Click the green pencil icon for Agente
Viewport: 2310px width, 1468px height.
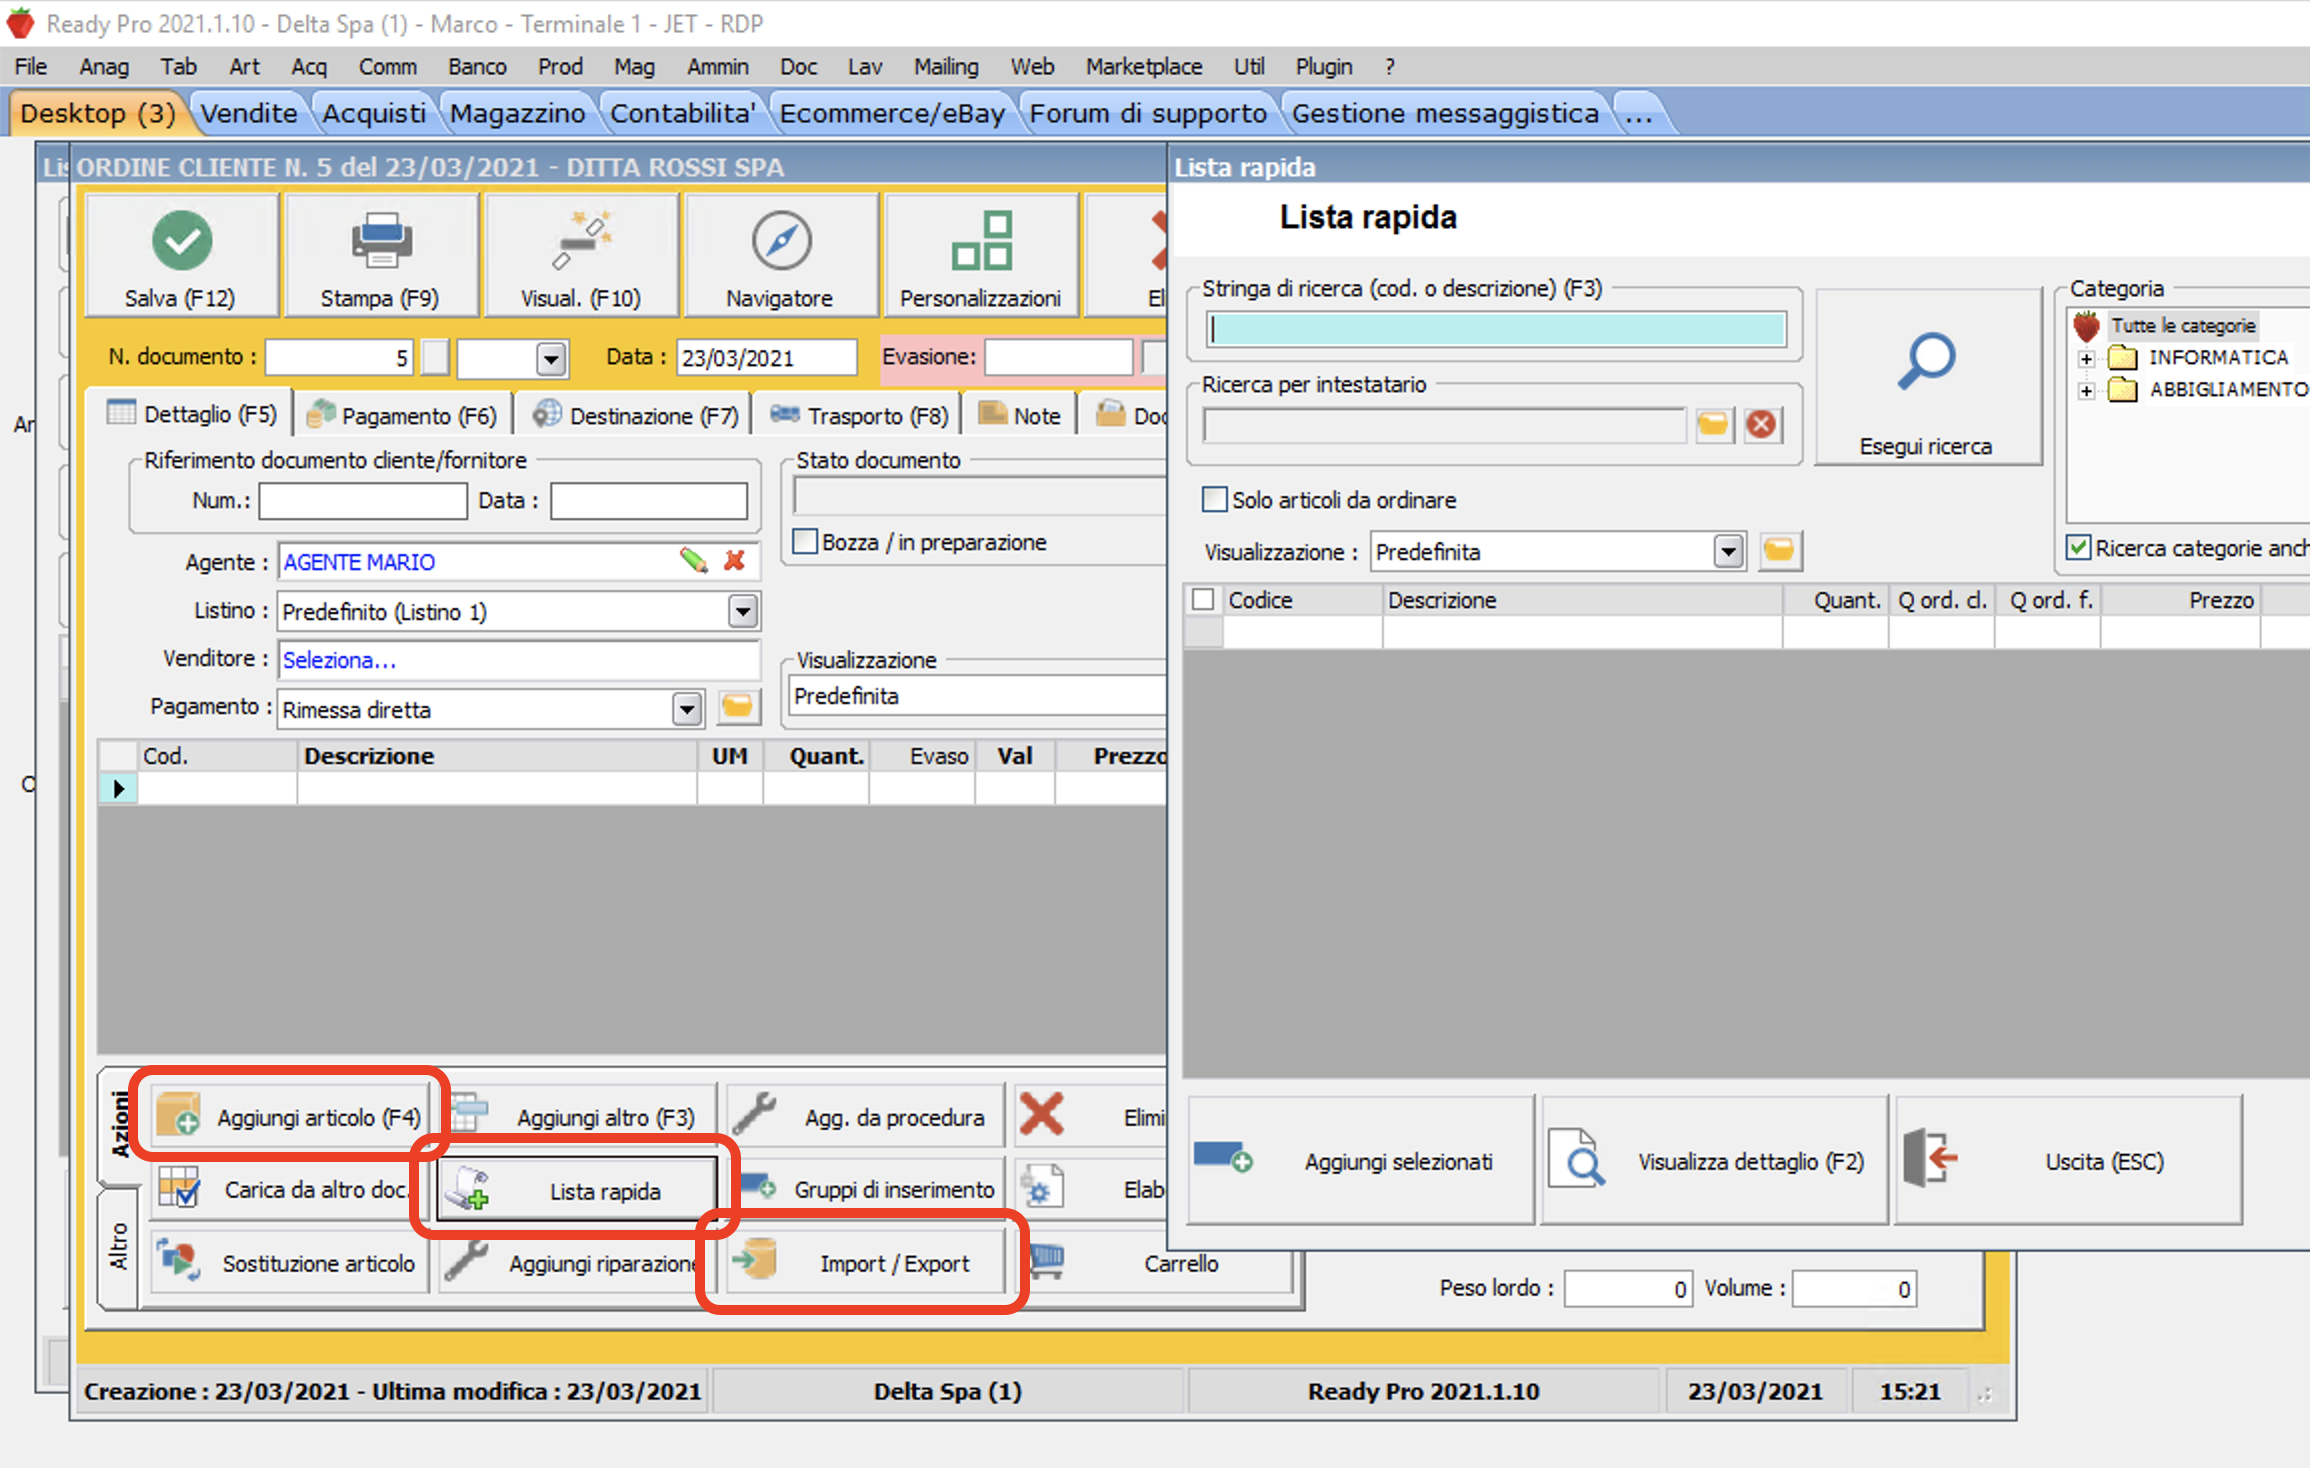point(694,560)
